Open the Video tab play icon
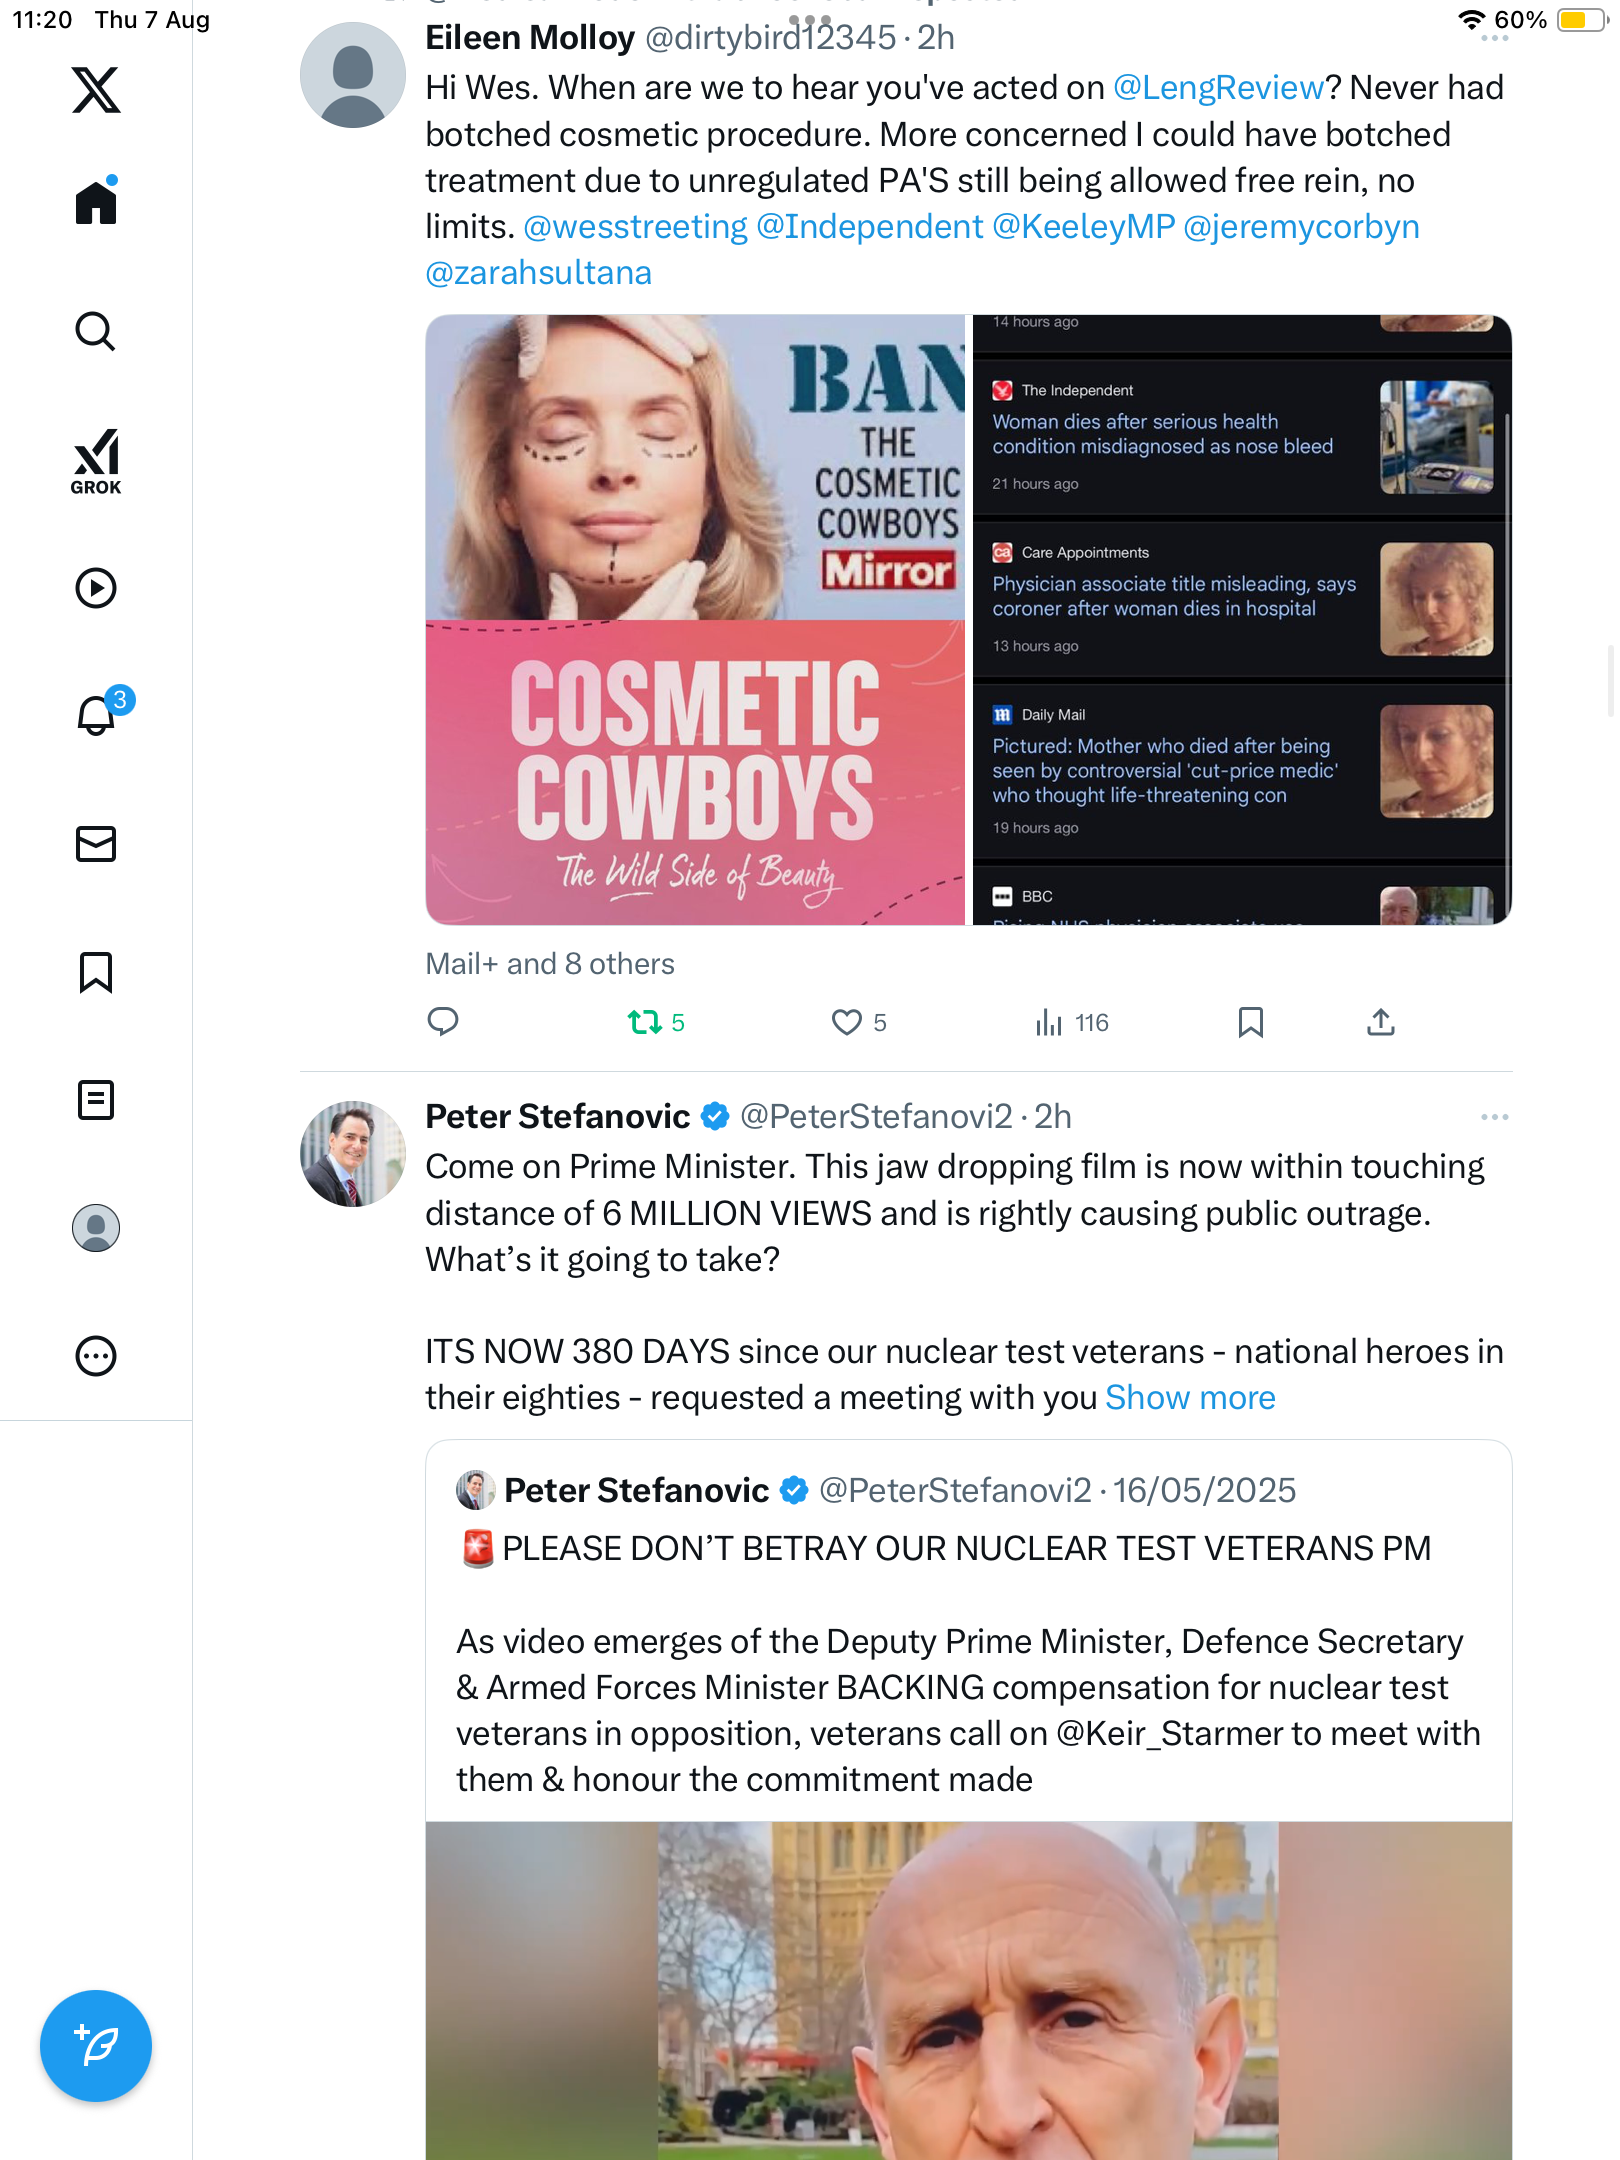Screen dimensions: 1620x2160 [x=96, y=588]
